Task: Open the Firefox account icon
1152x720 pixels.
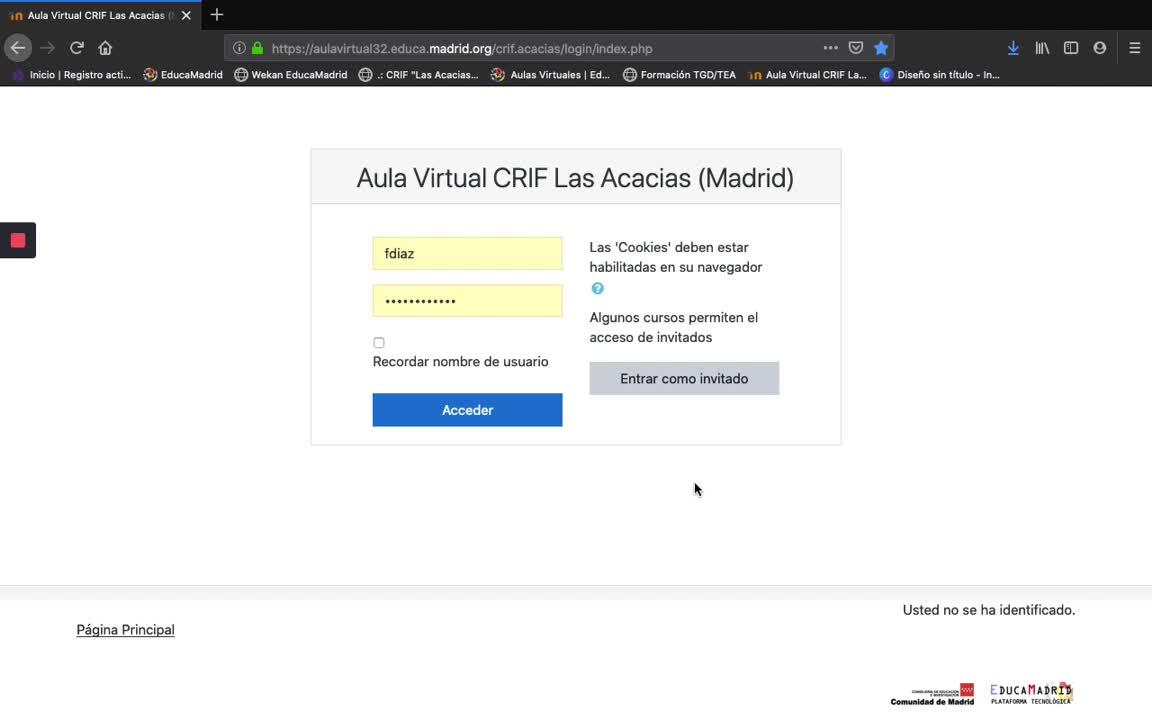Action: coord(1099,48)
